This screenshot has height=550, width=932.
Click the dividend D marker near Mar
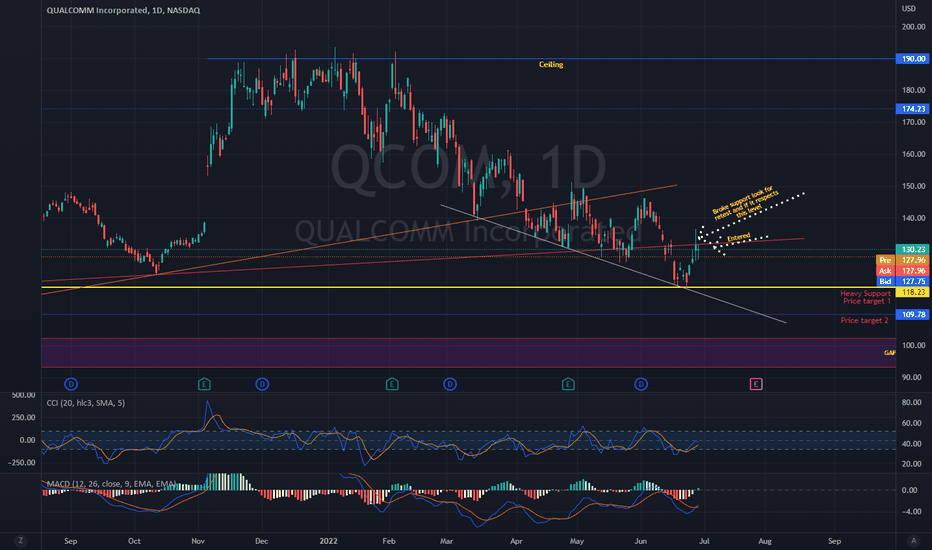click(x=450, y=384)
